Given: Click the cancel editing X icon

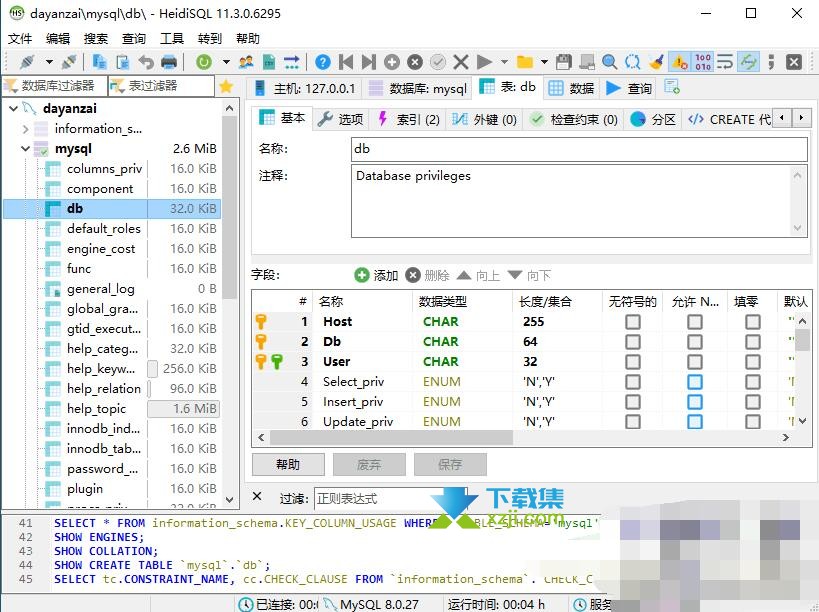Looking at the screenshot, I should pos(461,62).
